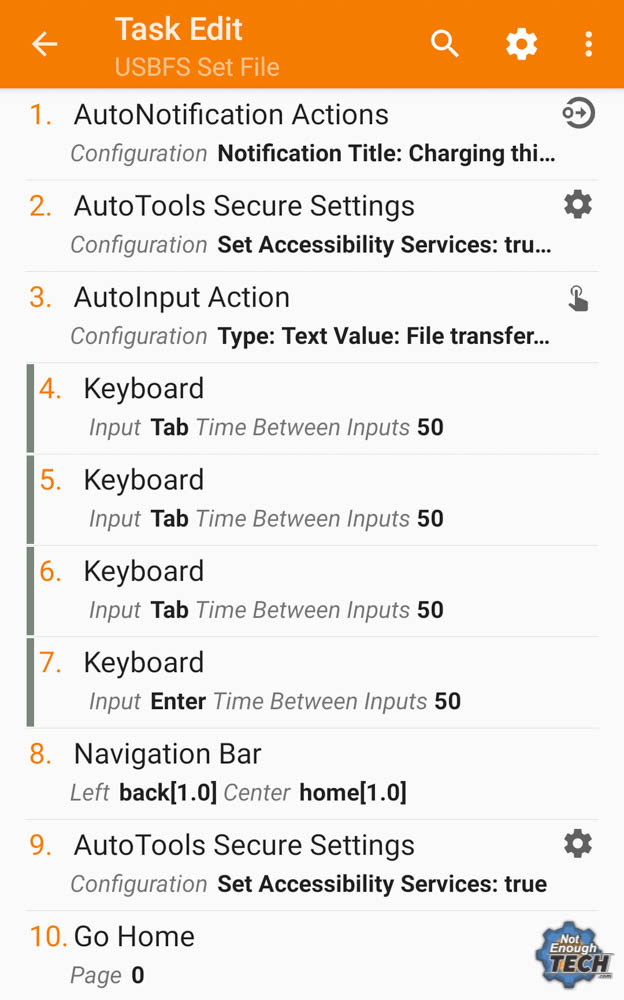Tap the AutoNotification plugin icon

click(578, 114)
